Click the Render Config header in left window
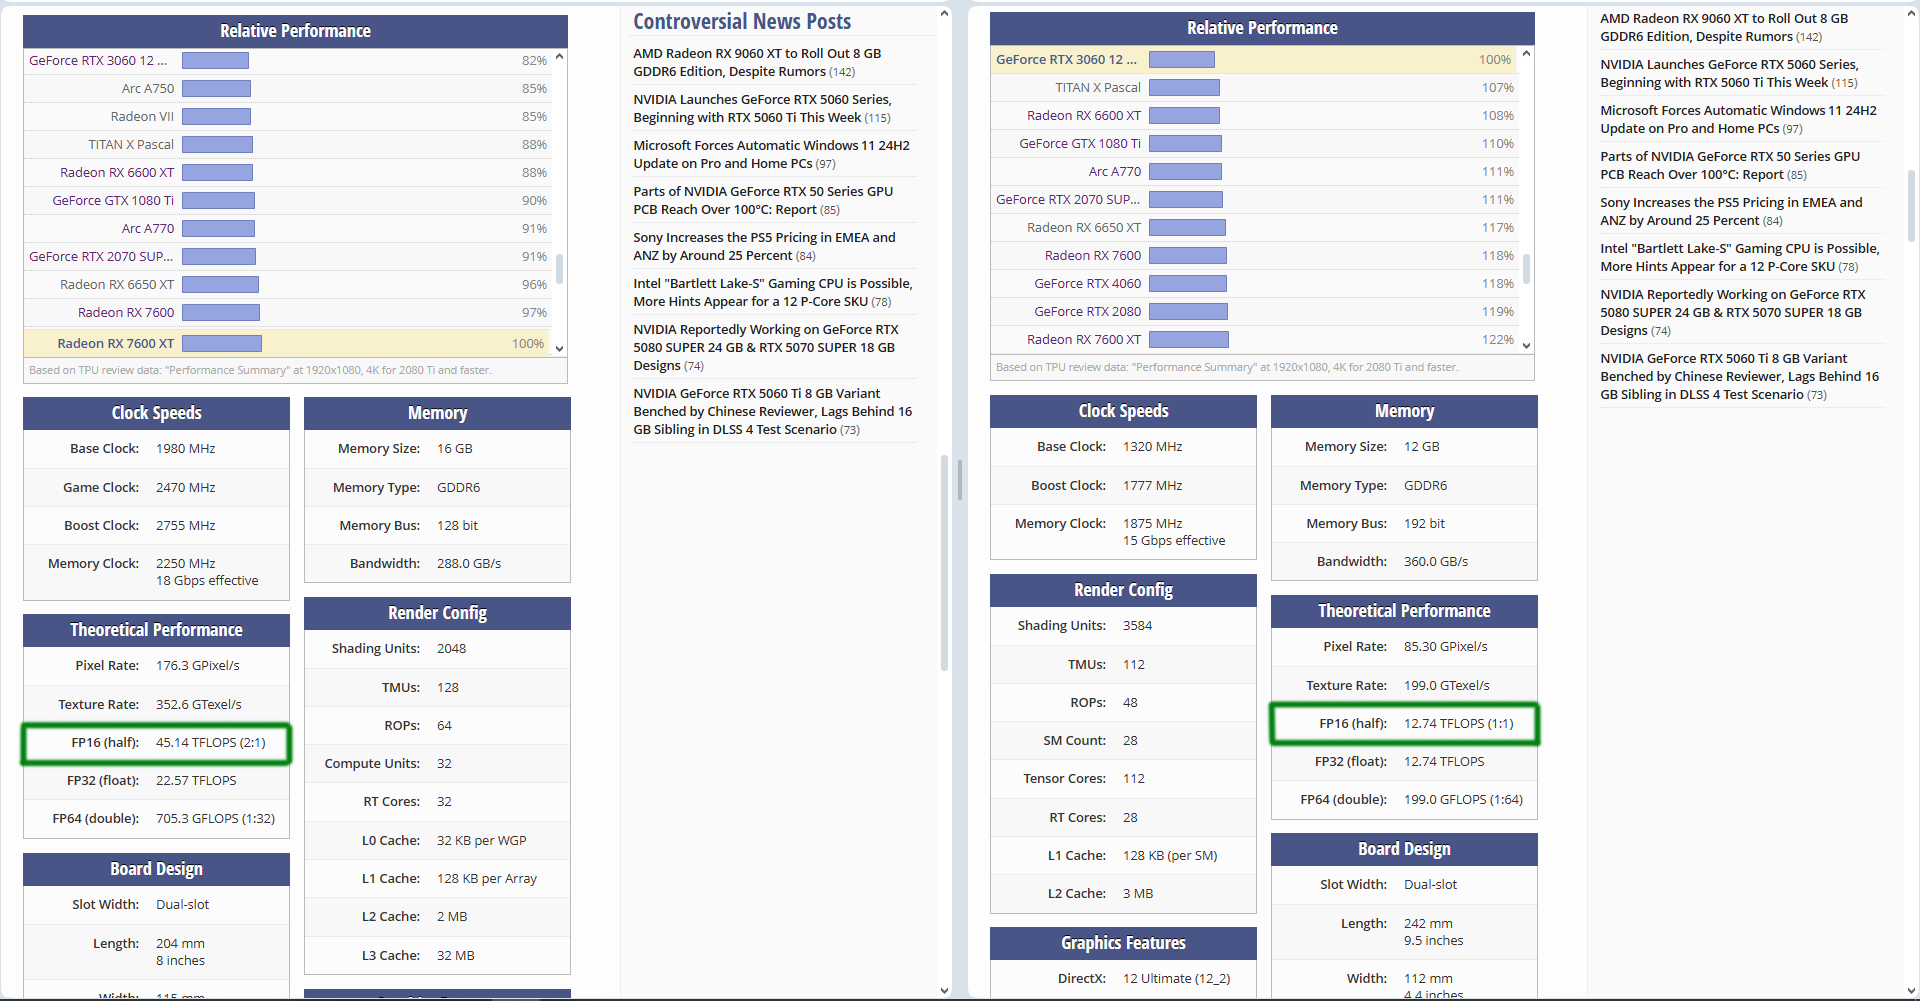1920x1001 pixels. coord(437,613)
